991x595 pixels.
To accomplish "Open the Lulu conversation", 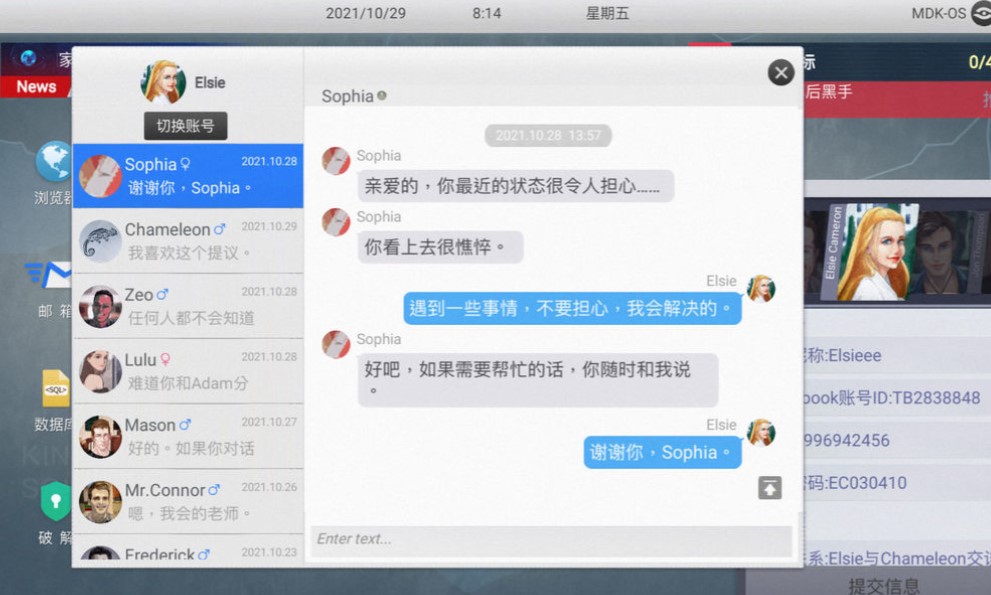I will 188,371.
